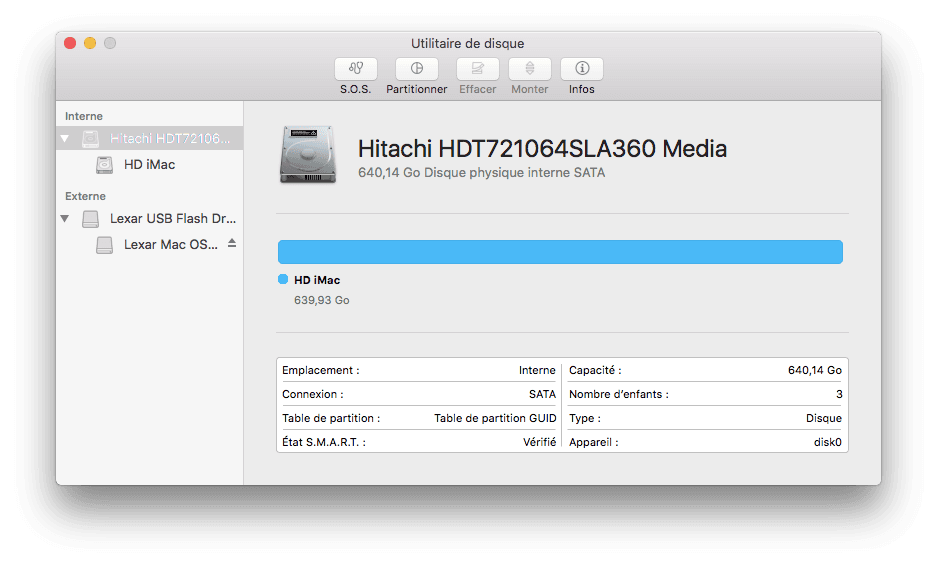Open the Infos information icon
The width and height of the screenshot is (937, 565).
click(x=581, y=69)
